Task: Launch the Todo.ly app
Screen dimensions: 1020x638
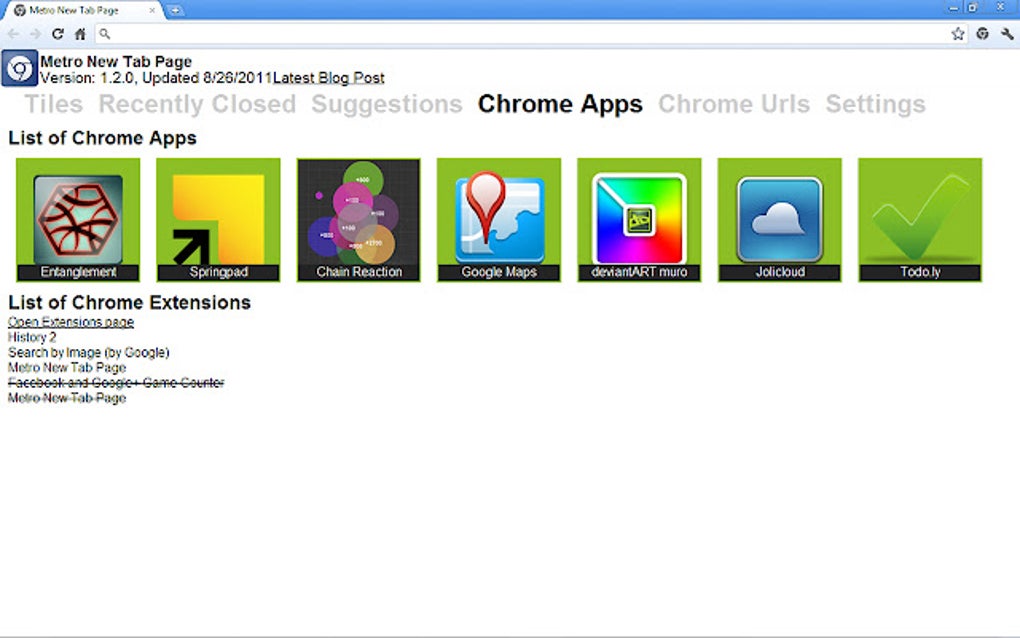Action: point(919,218)
